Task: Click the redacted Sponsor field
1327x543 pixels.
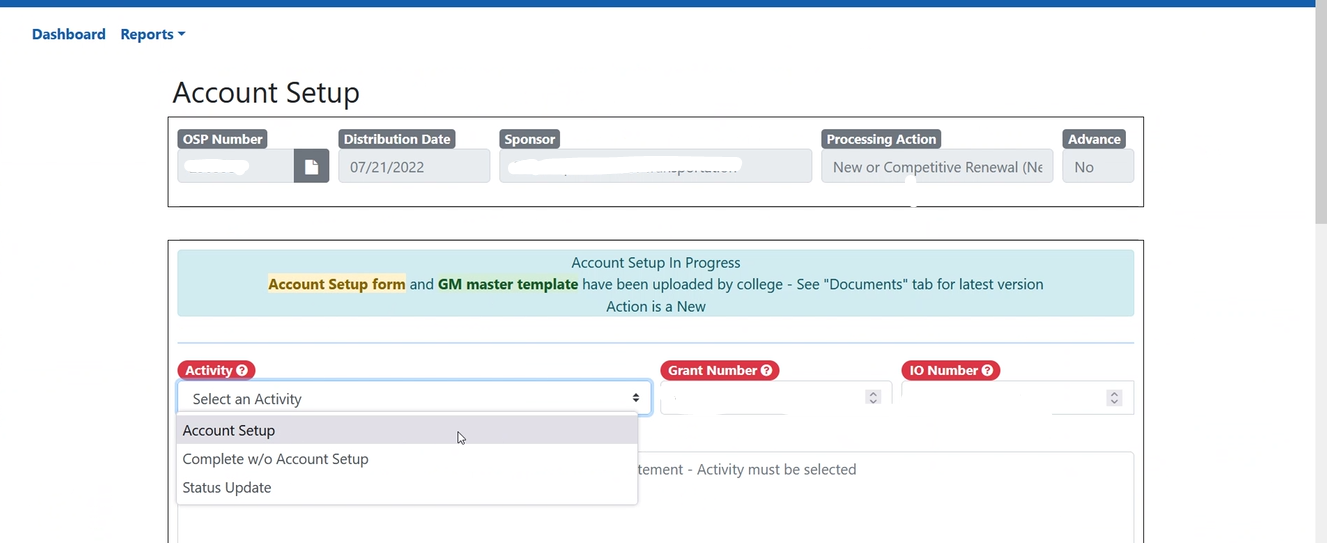Action: coord(656,167)
